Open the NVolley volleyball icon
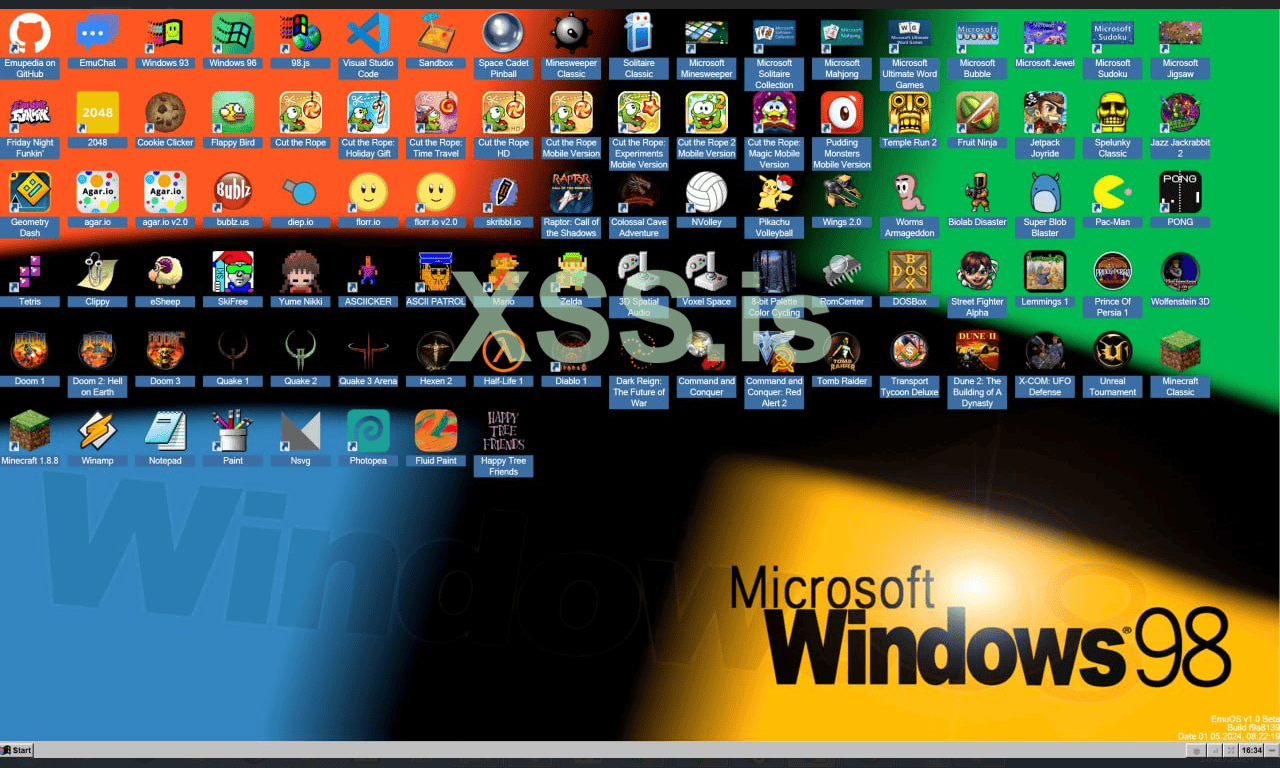Screen dimensions: 1280x768 [x=707, y=192]
